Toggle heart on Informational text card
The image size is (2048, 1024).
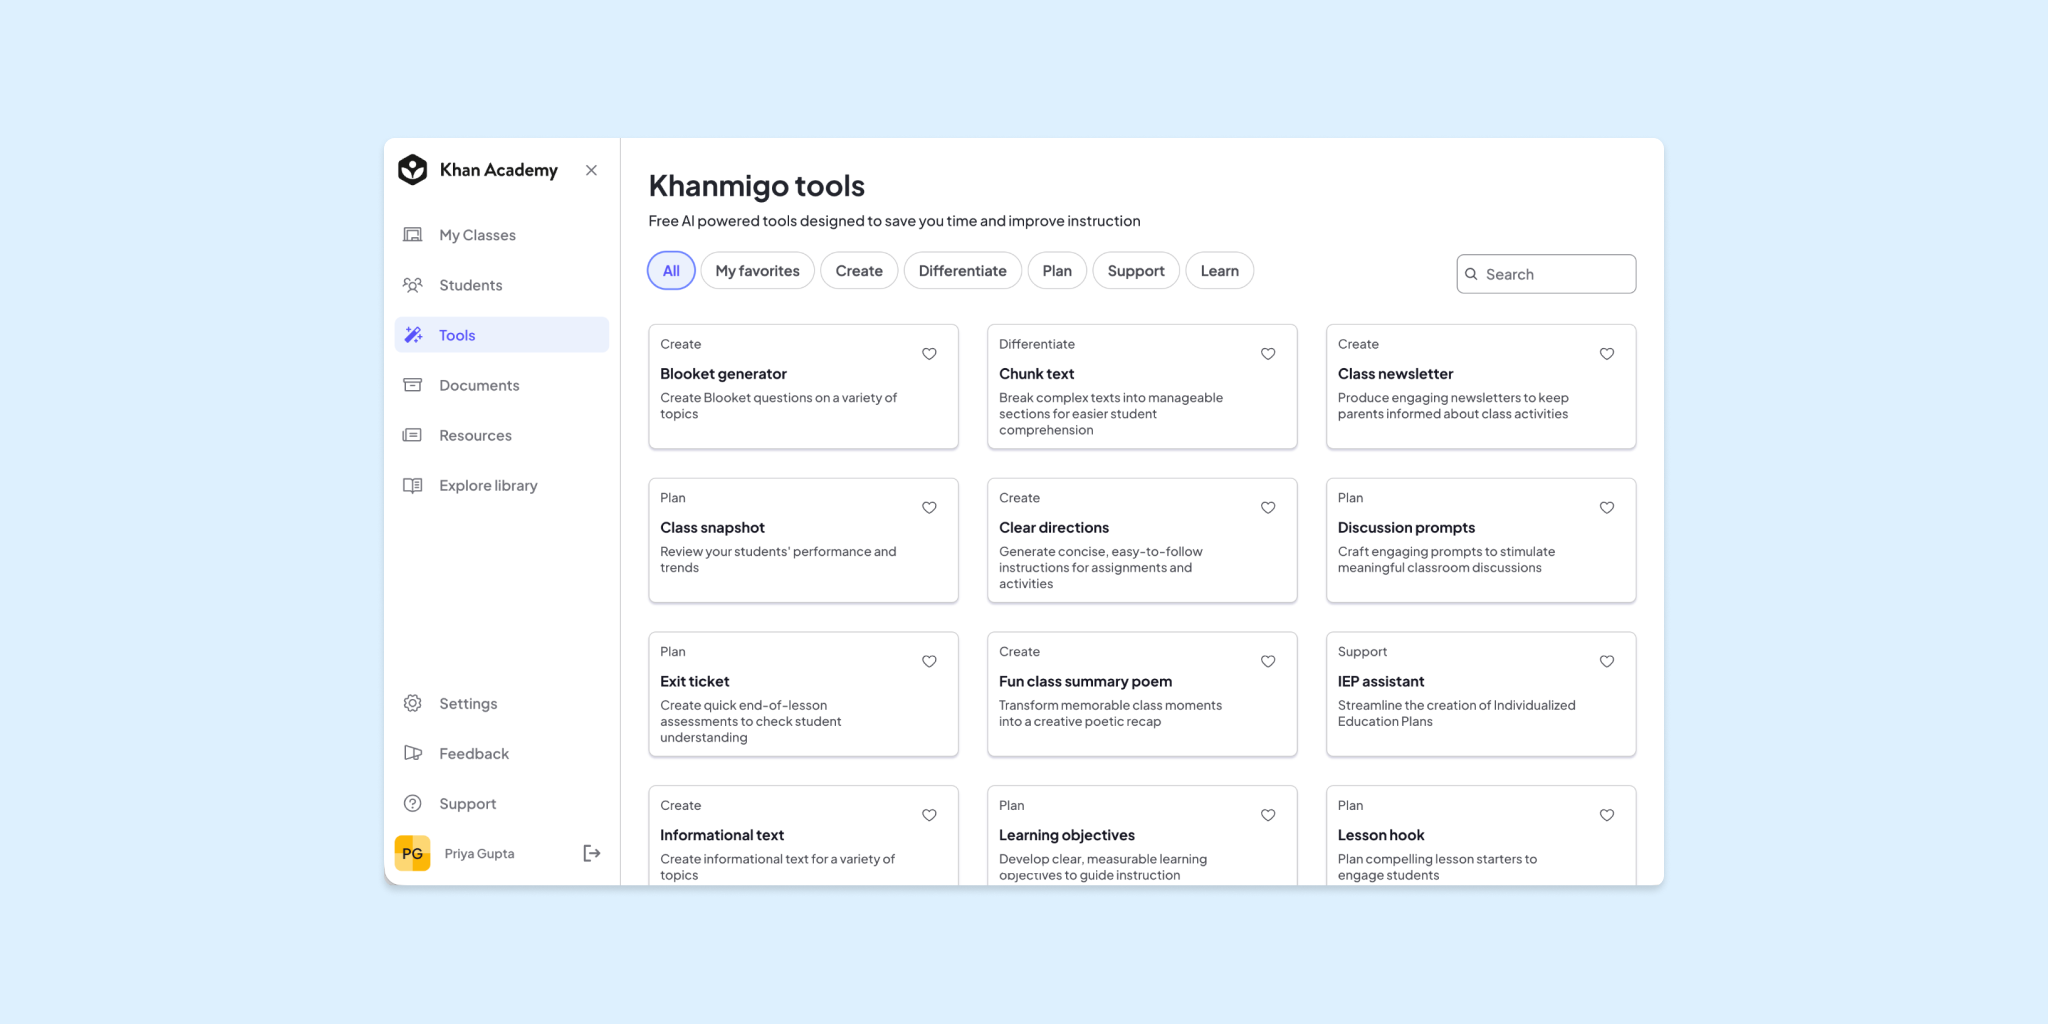click(x=929, y=816)
